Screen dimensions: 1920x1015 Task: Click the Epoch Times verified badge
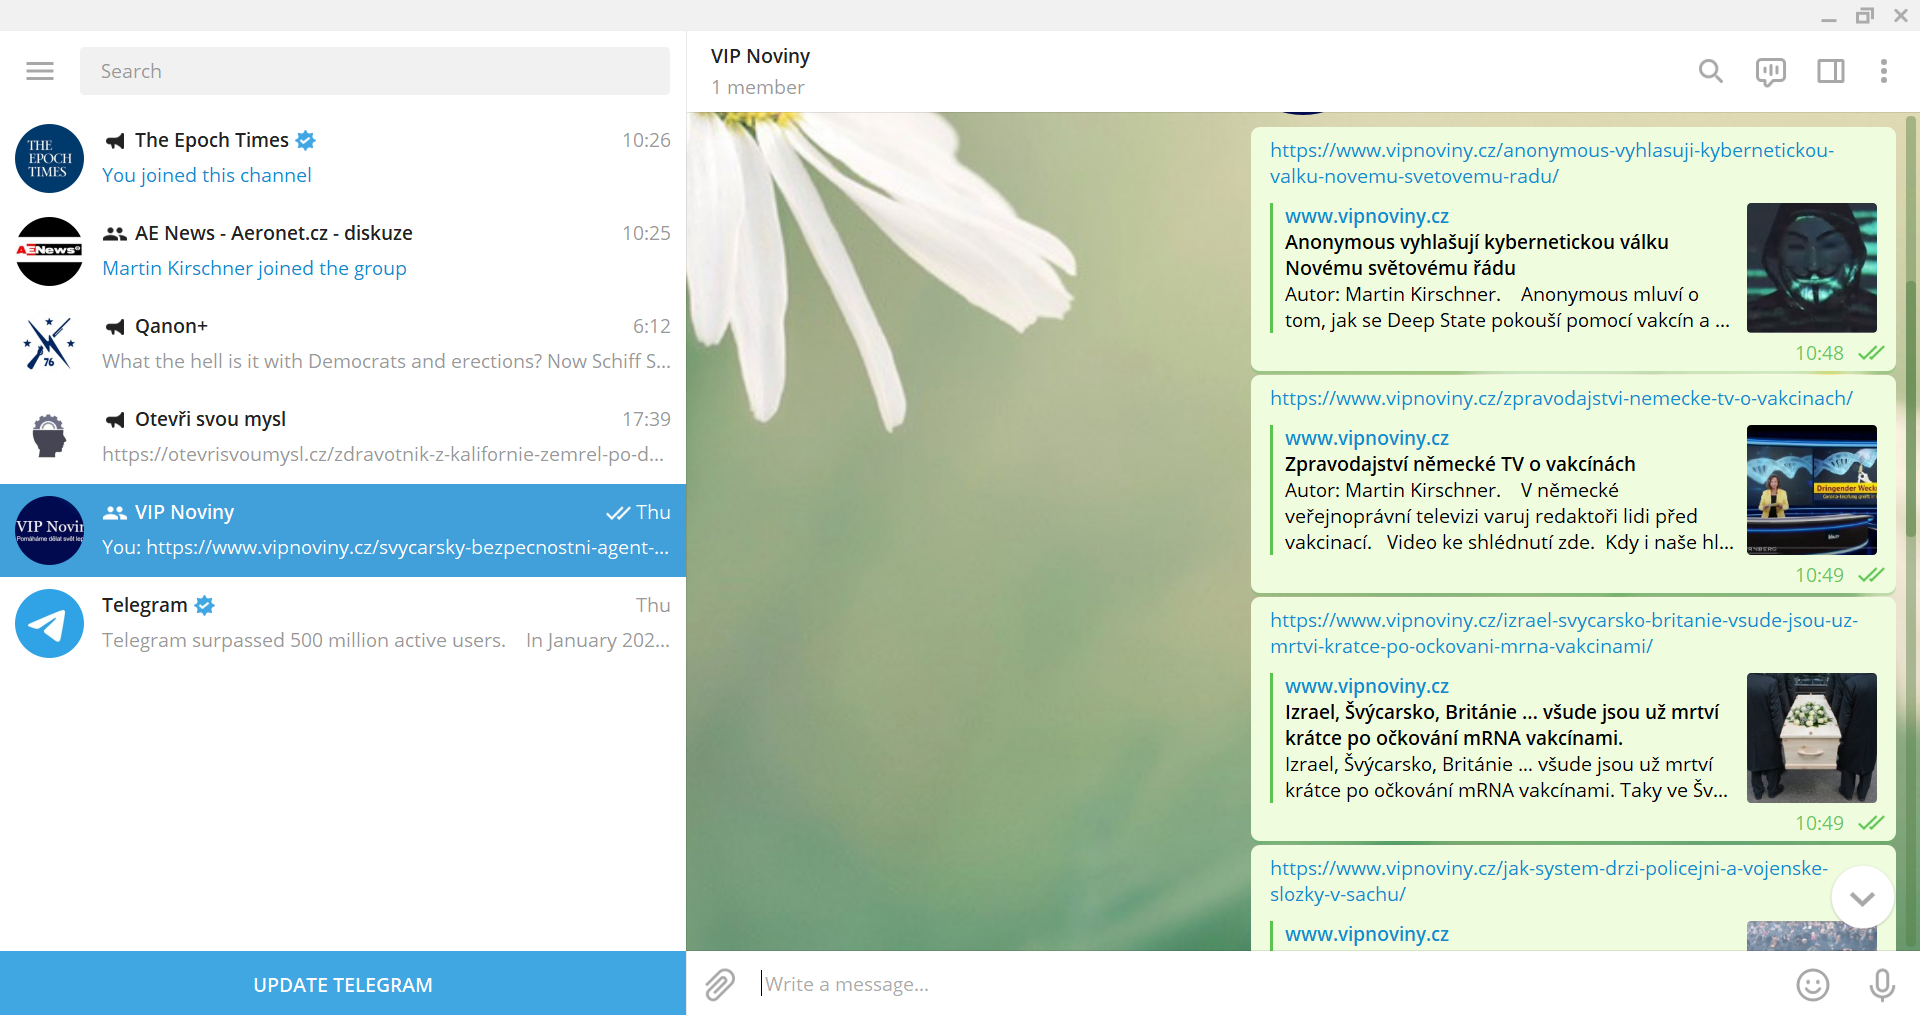[306, 140]
